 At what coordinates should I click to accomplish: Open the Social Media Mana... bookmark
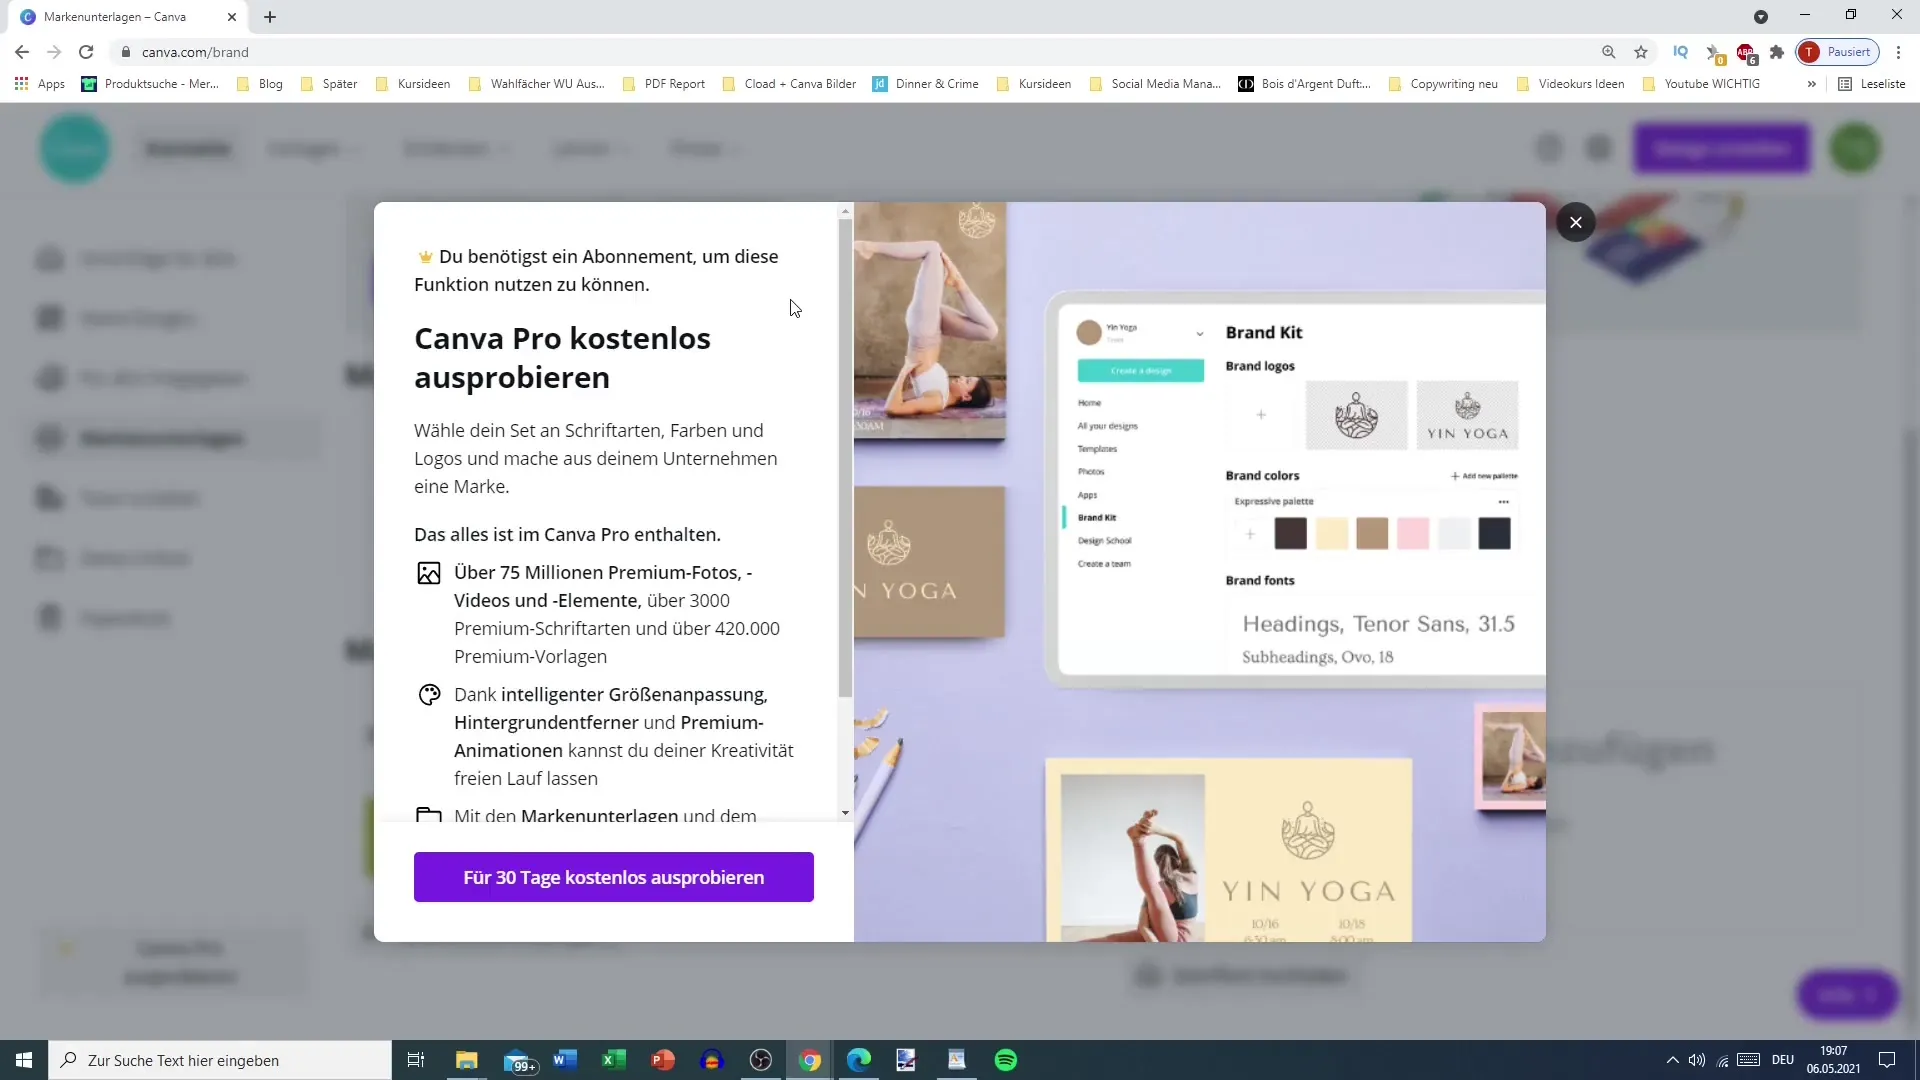coord(1155,84)
